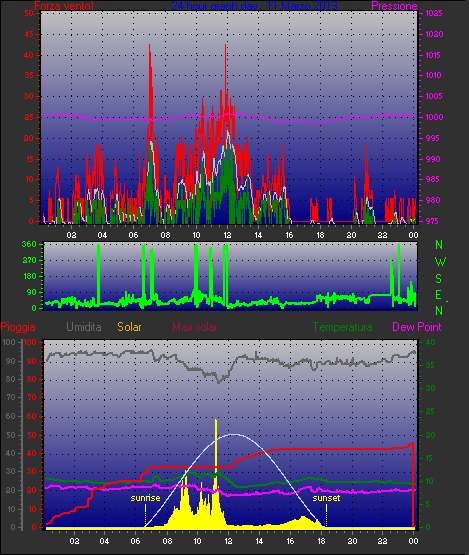Click the 'S' compass direction letter

(439, 279)
